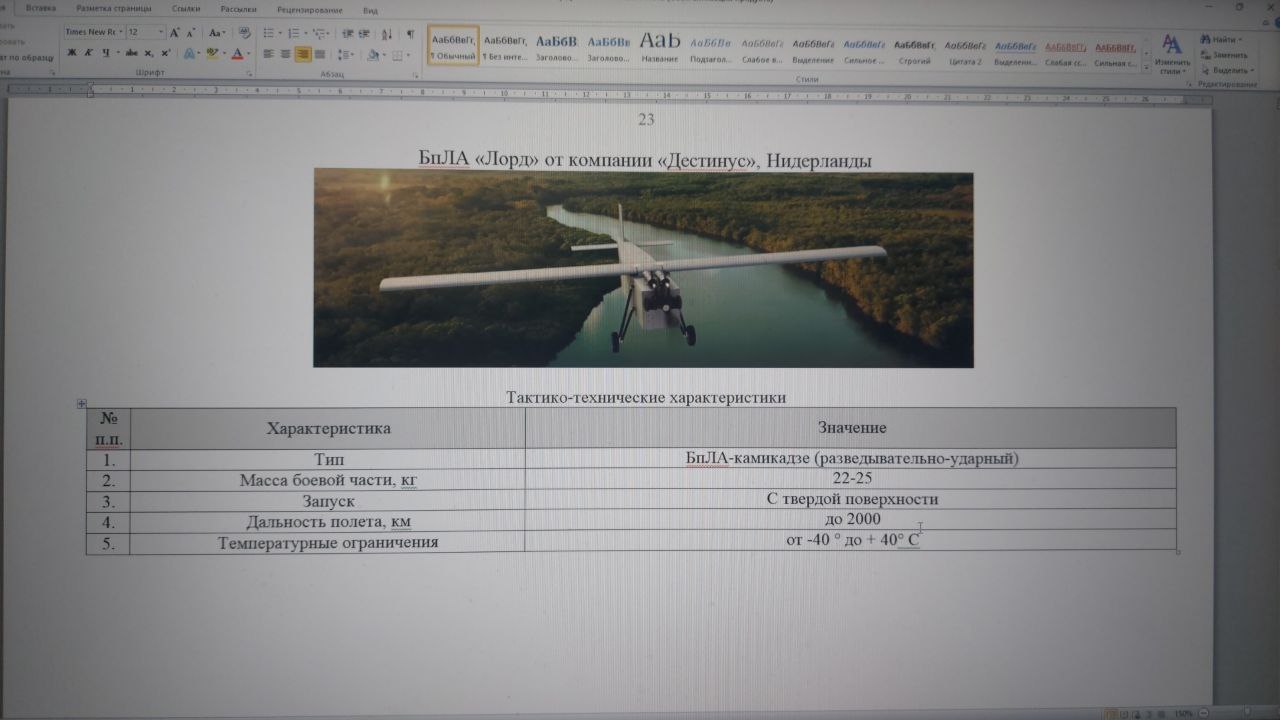1280x720 pixels.
Task: Click the drone image in the document
Action: [x=642, y=269]
